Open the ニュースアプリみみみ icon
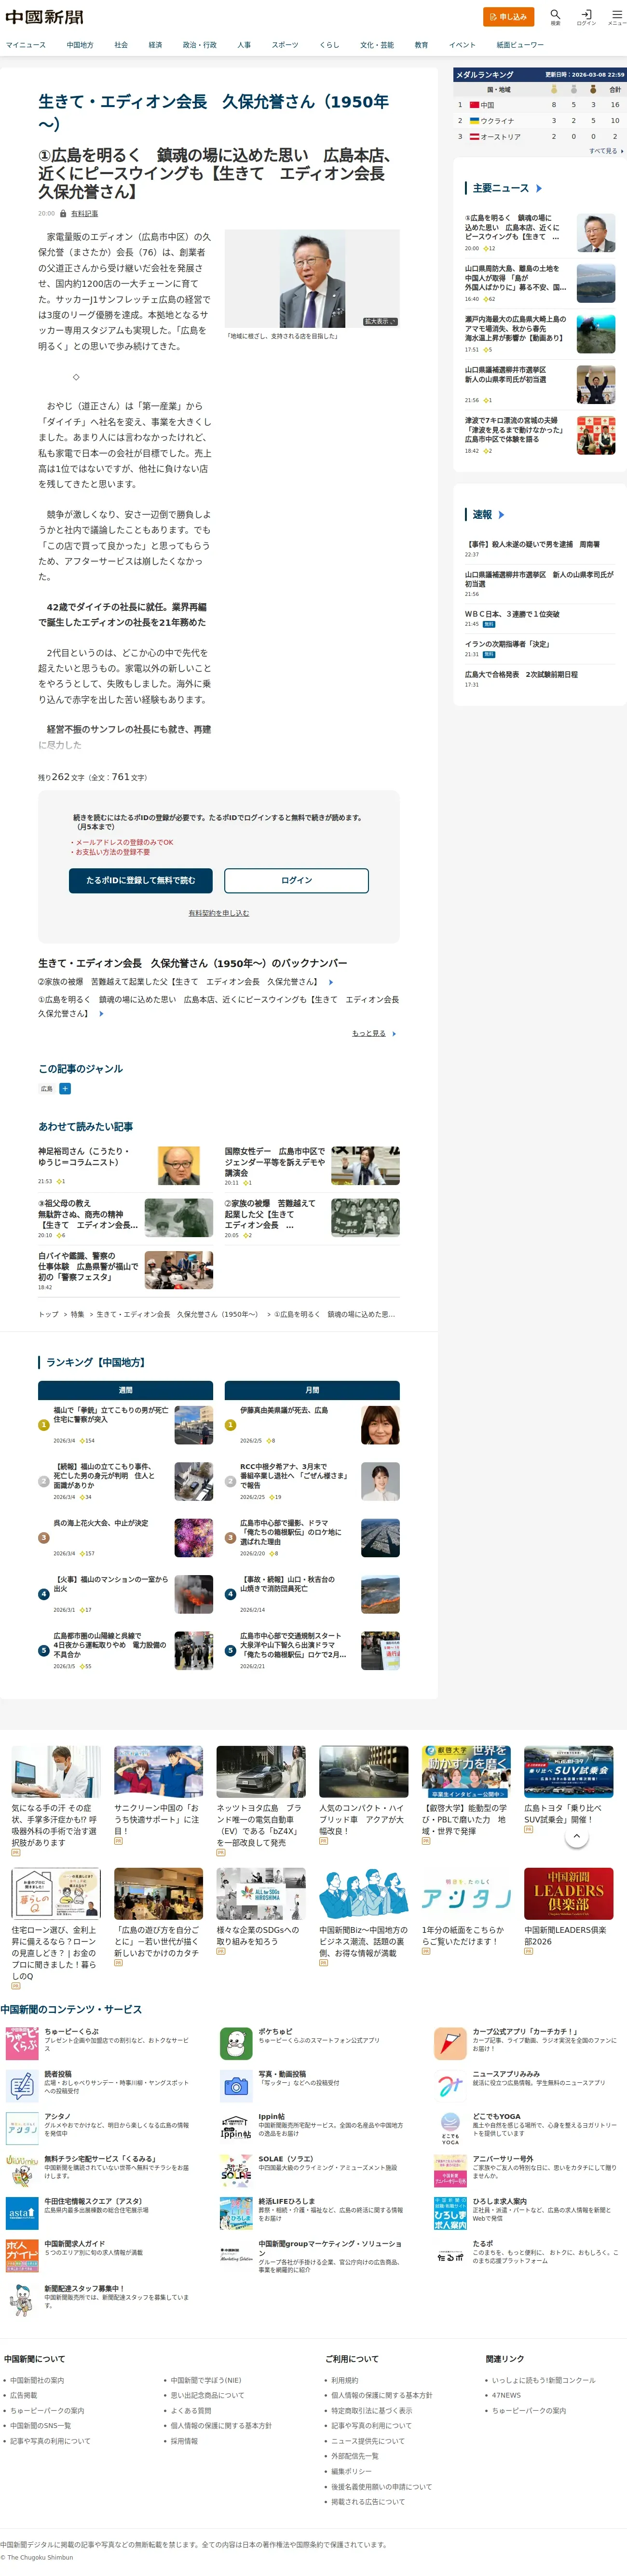 (x=450, y=2085)
